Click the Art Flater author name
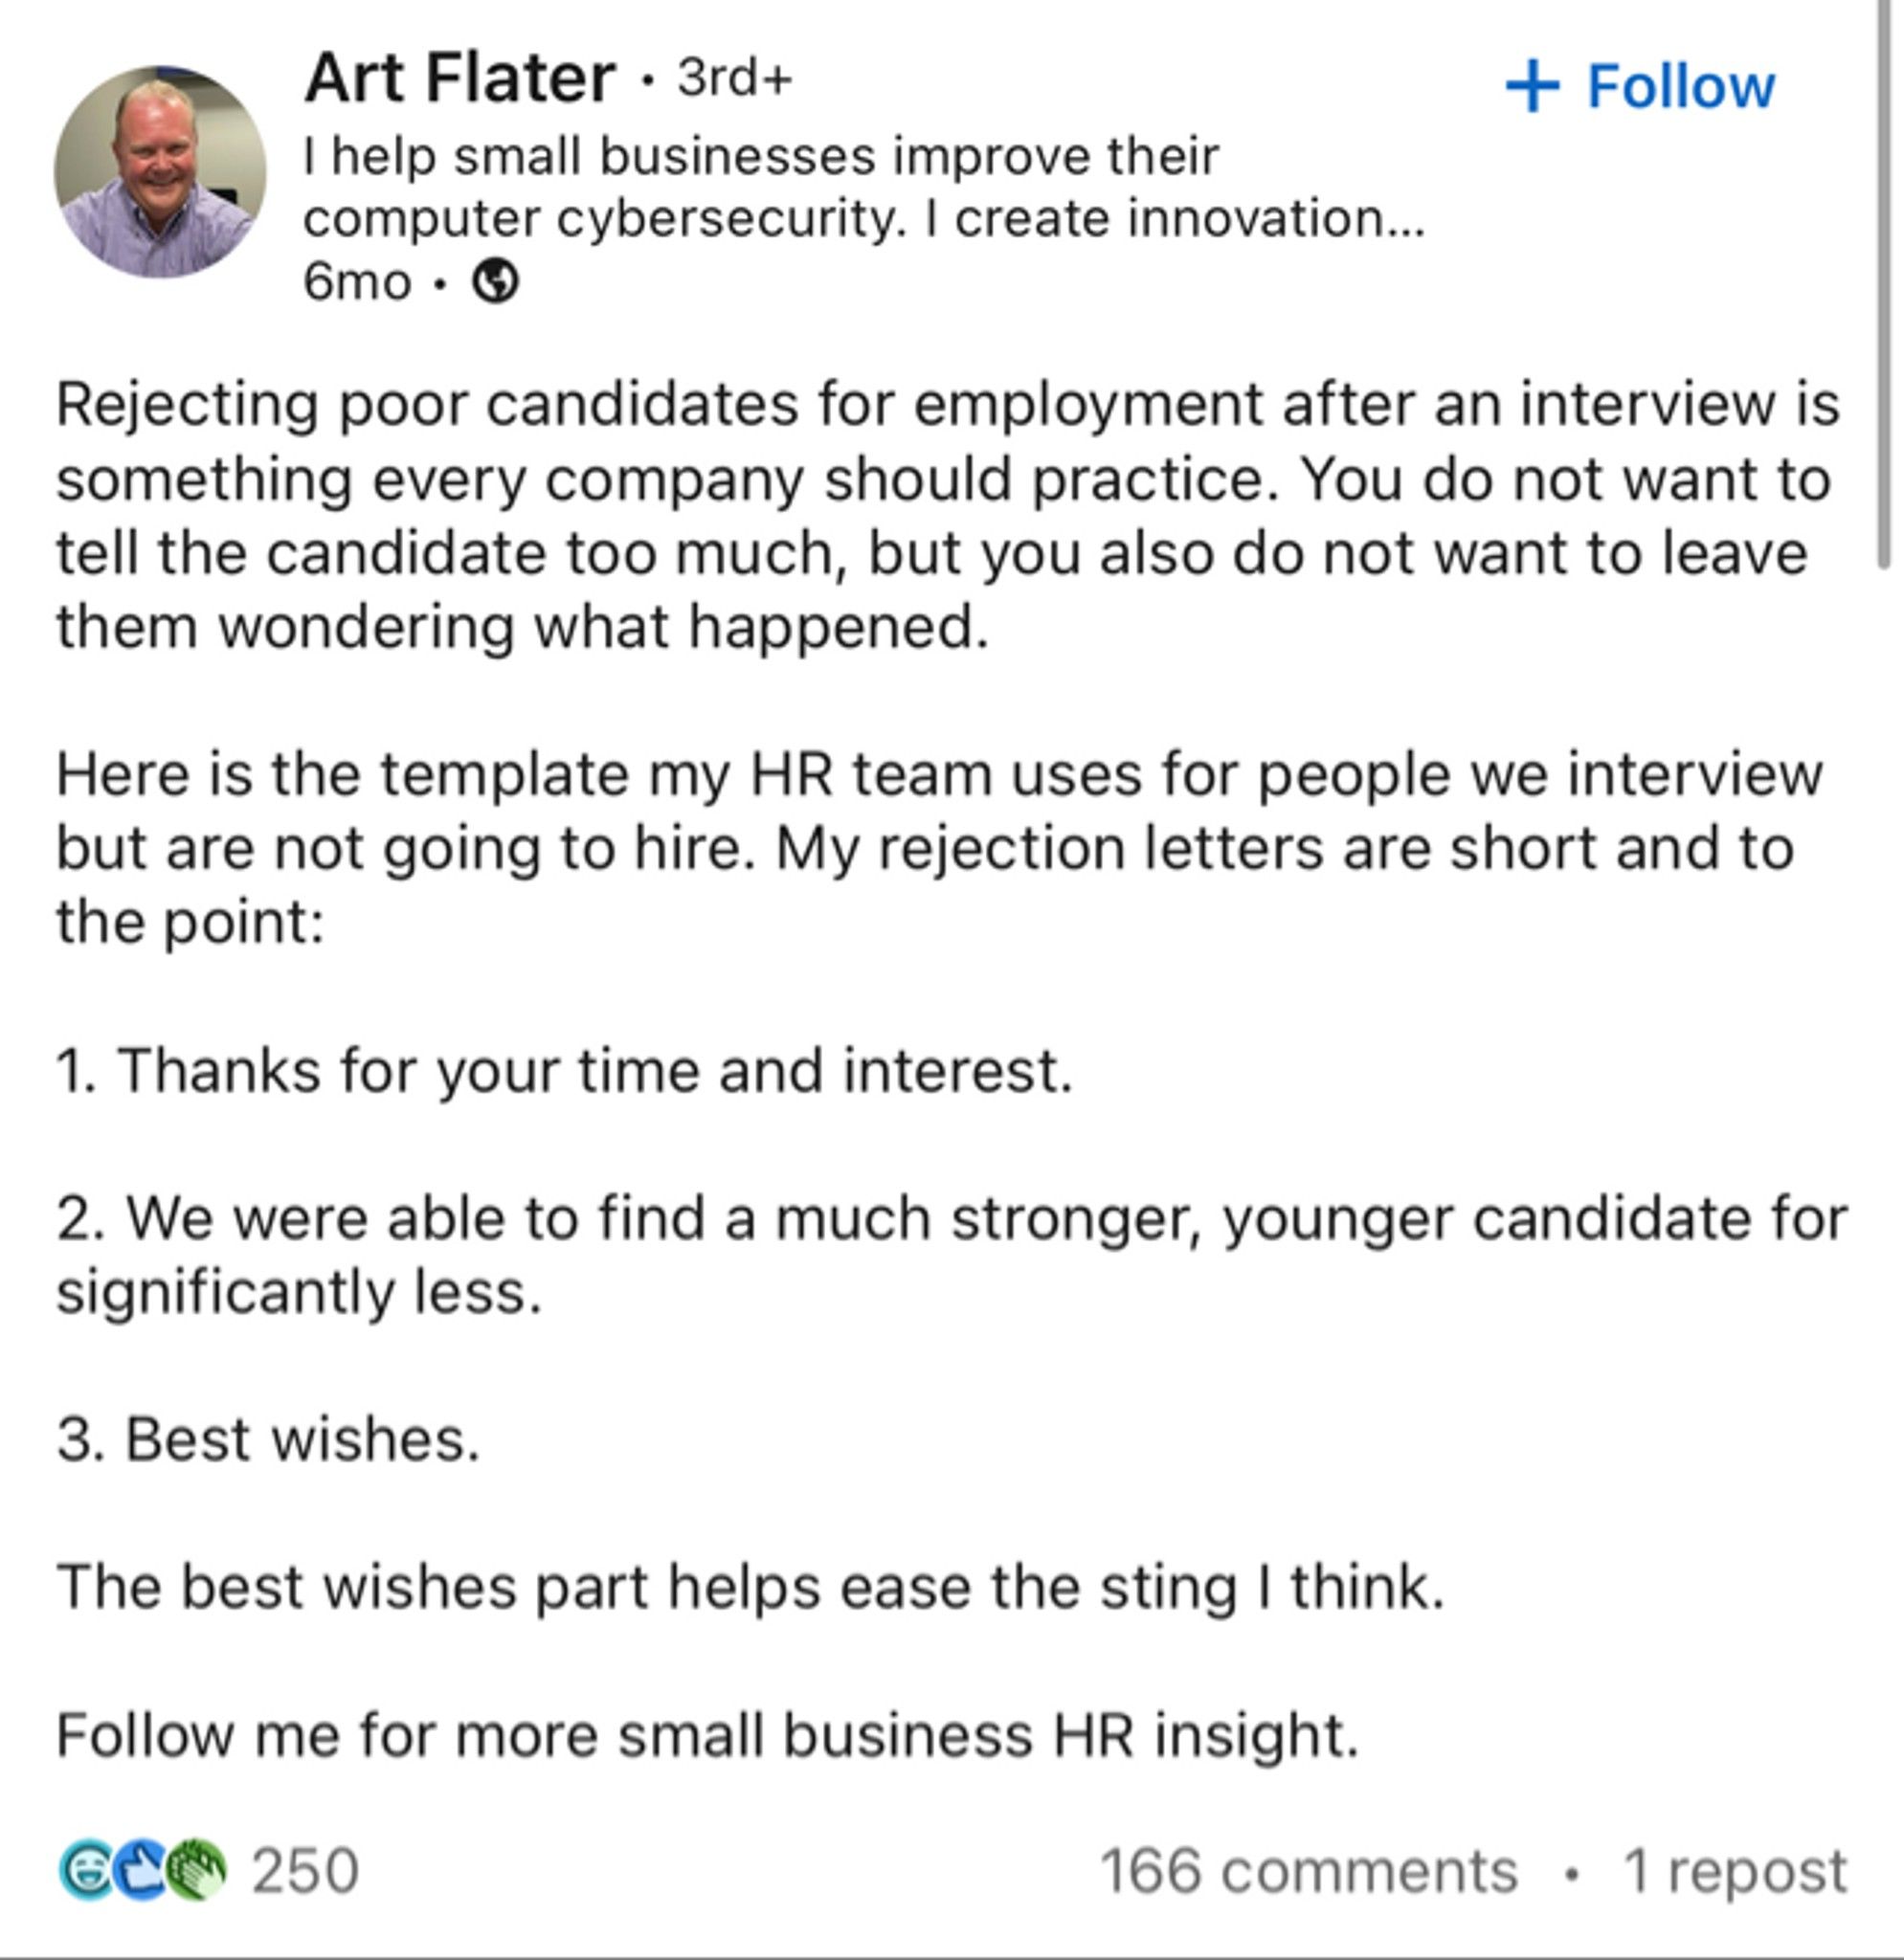This screenshot has width=1904, height=1960. (x=460, y=78)
